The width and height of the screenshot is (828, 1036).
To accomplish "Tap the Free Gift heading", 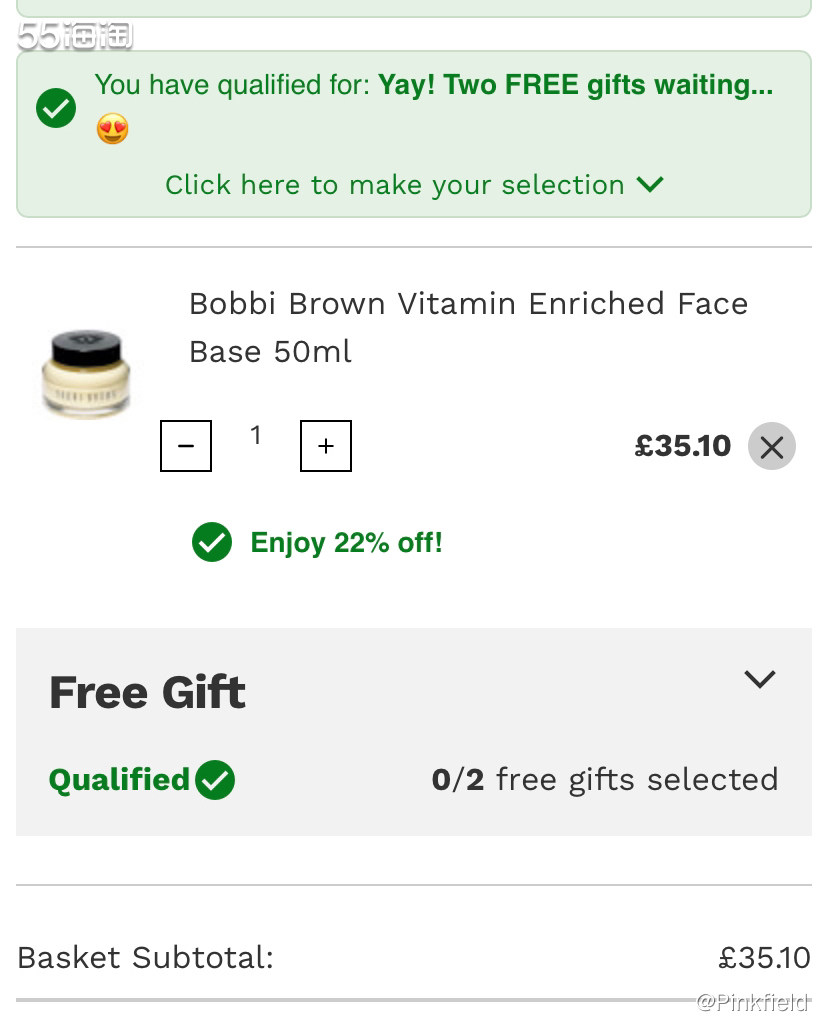I will click(147, 692).
